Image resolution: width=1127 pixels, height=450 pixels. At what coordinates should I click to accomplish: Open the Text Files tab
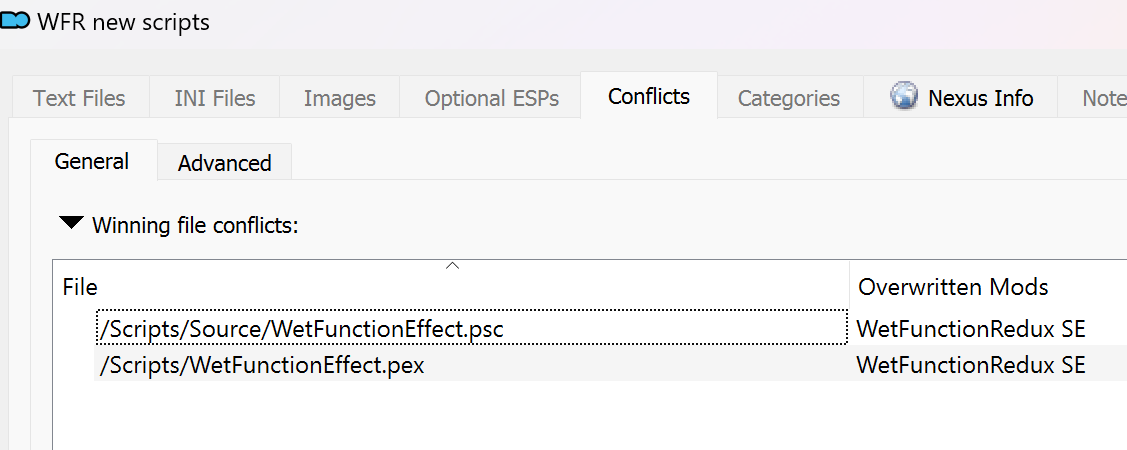click(80, 97)
